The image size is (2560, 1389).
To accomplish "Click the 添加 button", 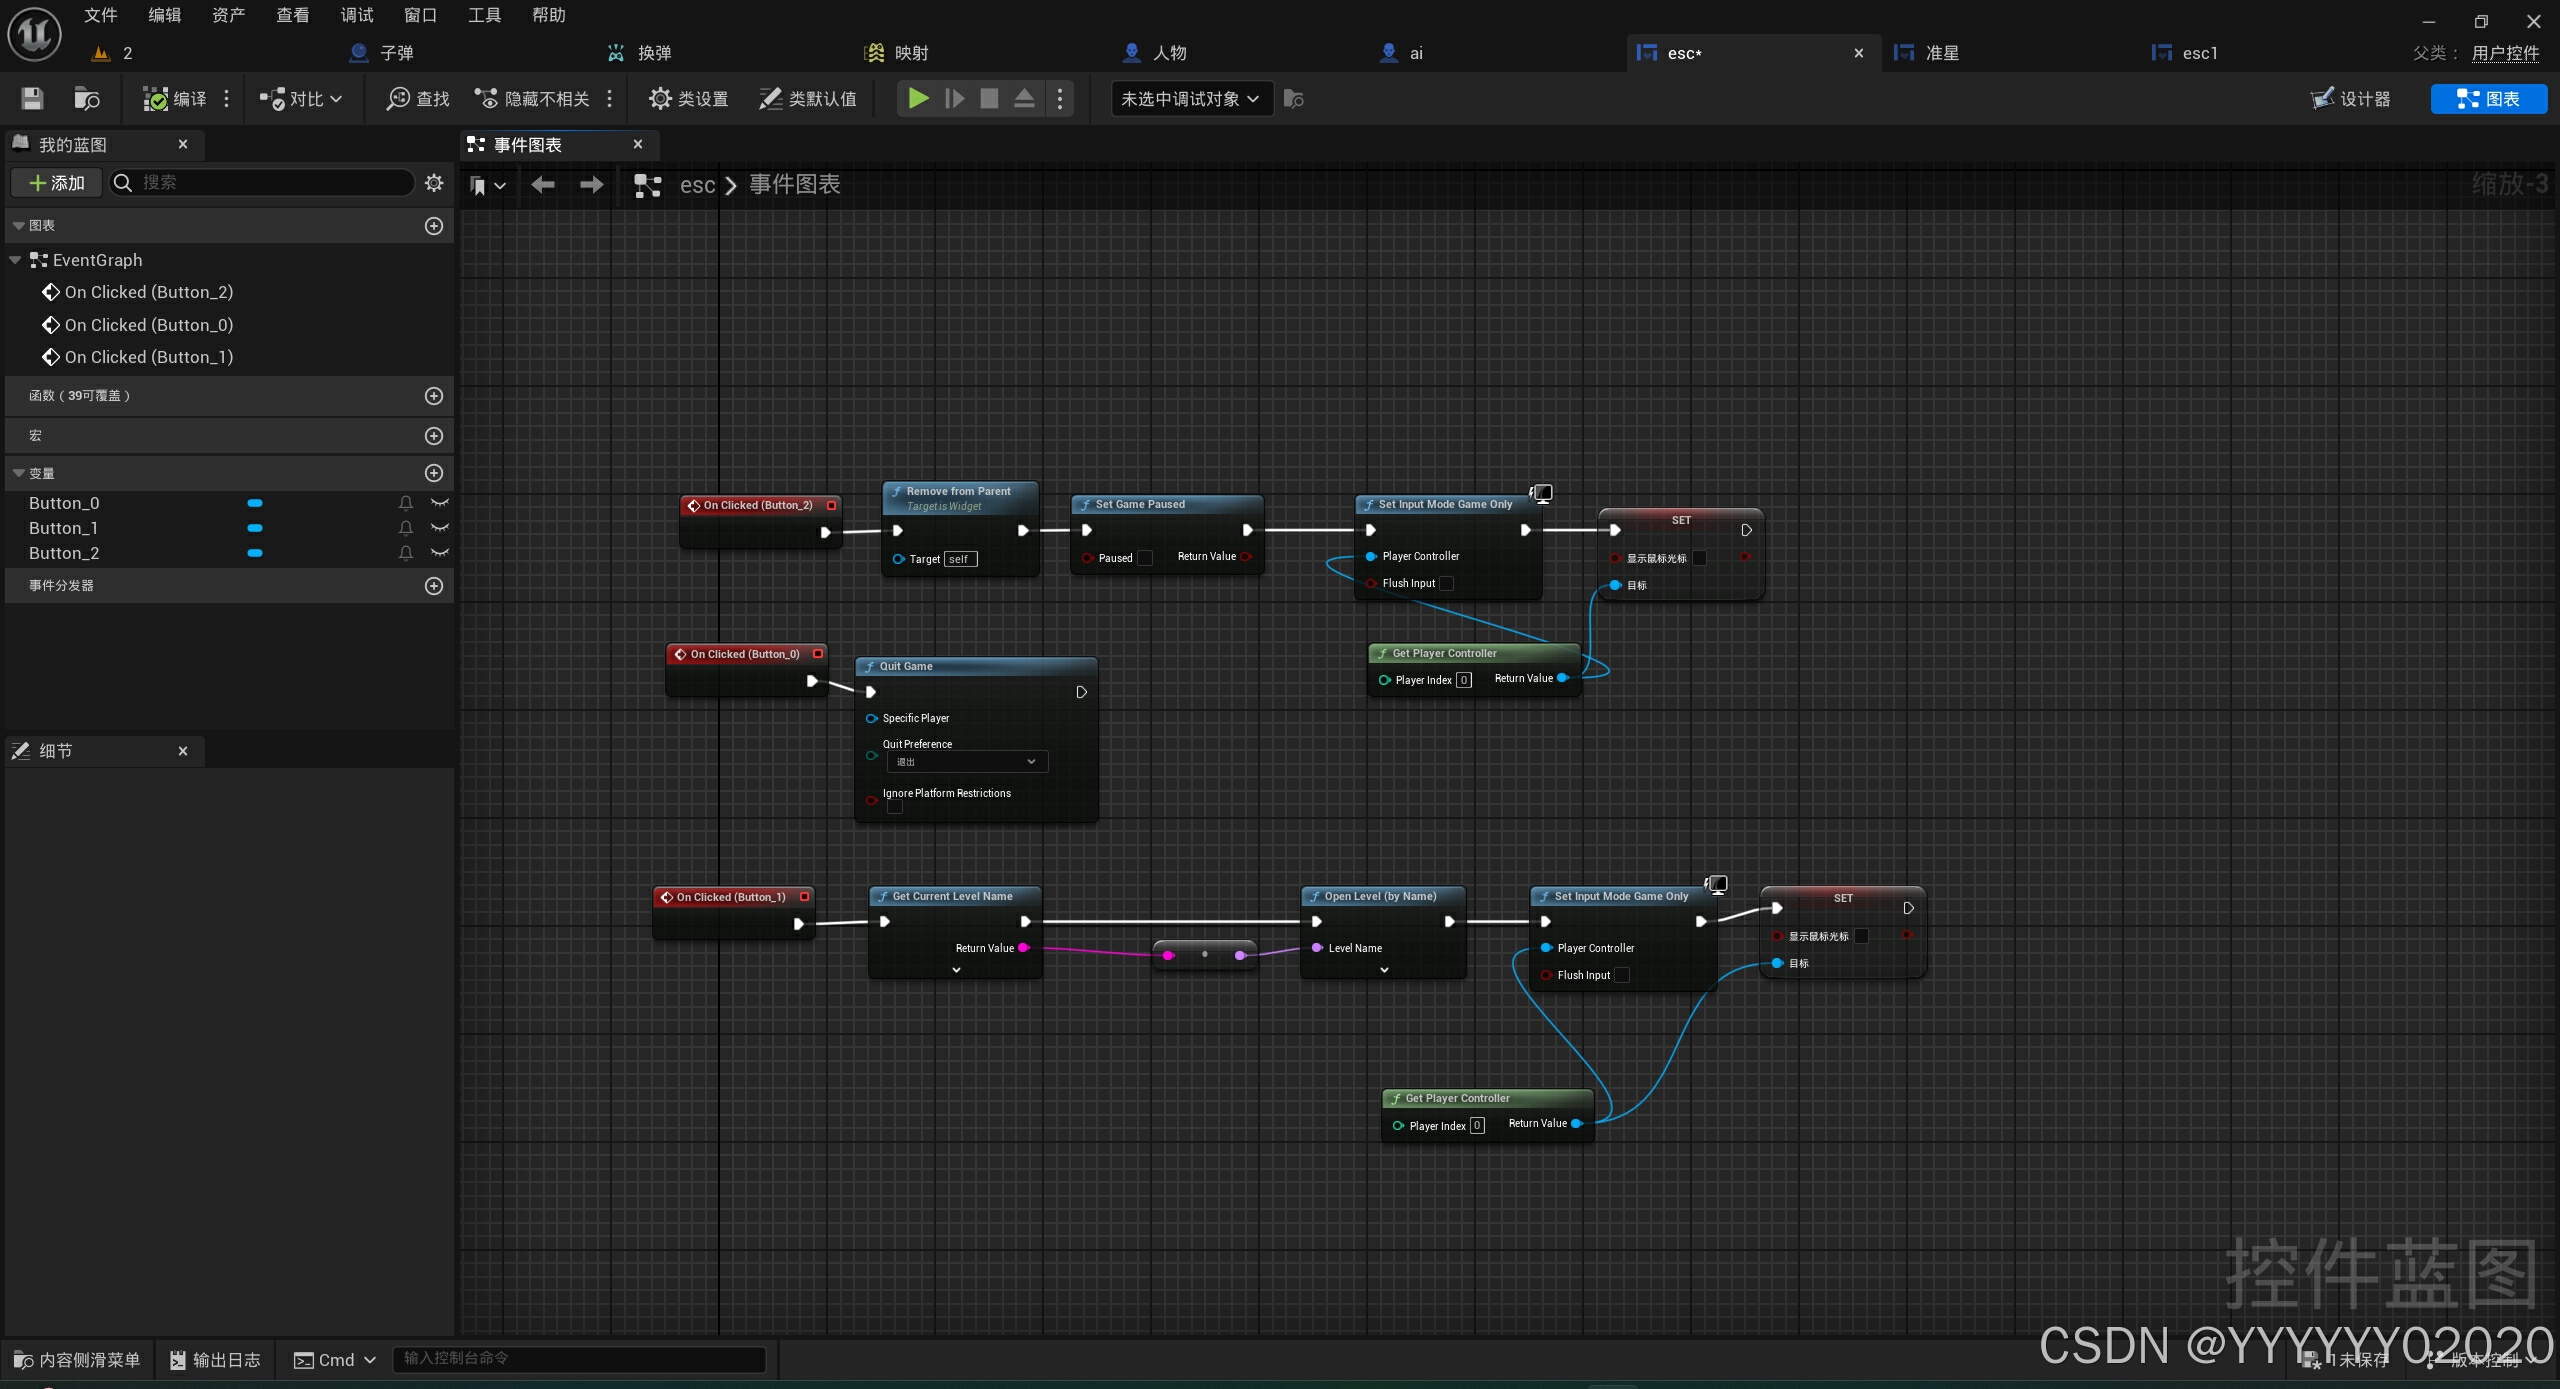I will [57, 183].
